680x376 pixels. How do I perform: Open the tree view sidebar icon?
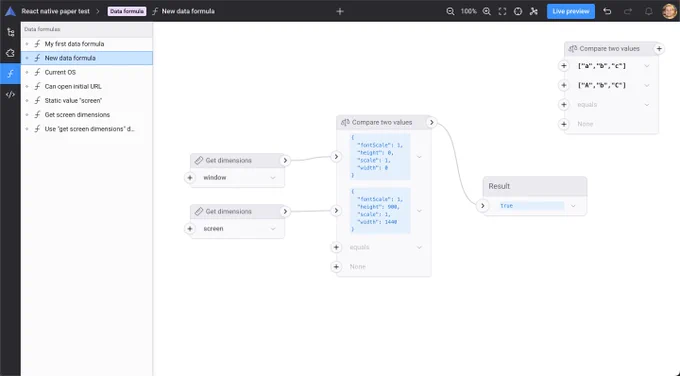[10, 32]
